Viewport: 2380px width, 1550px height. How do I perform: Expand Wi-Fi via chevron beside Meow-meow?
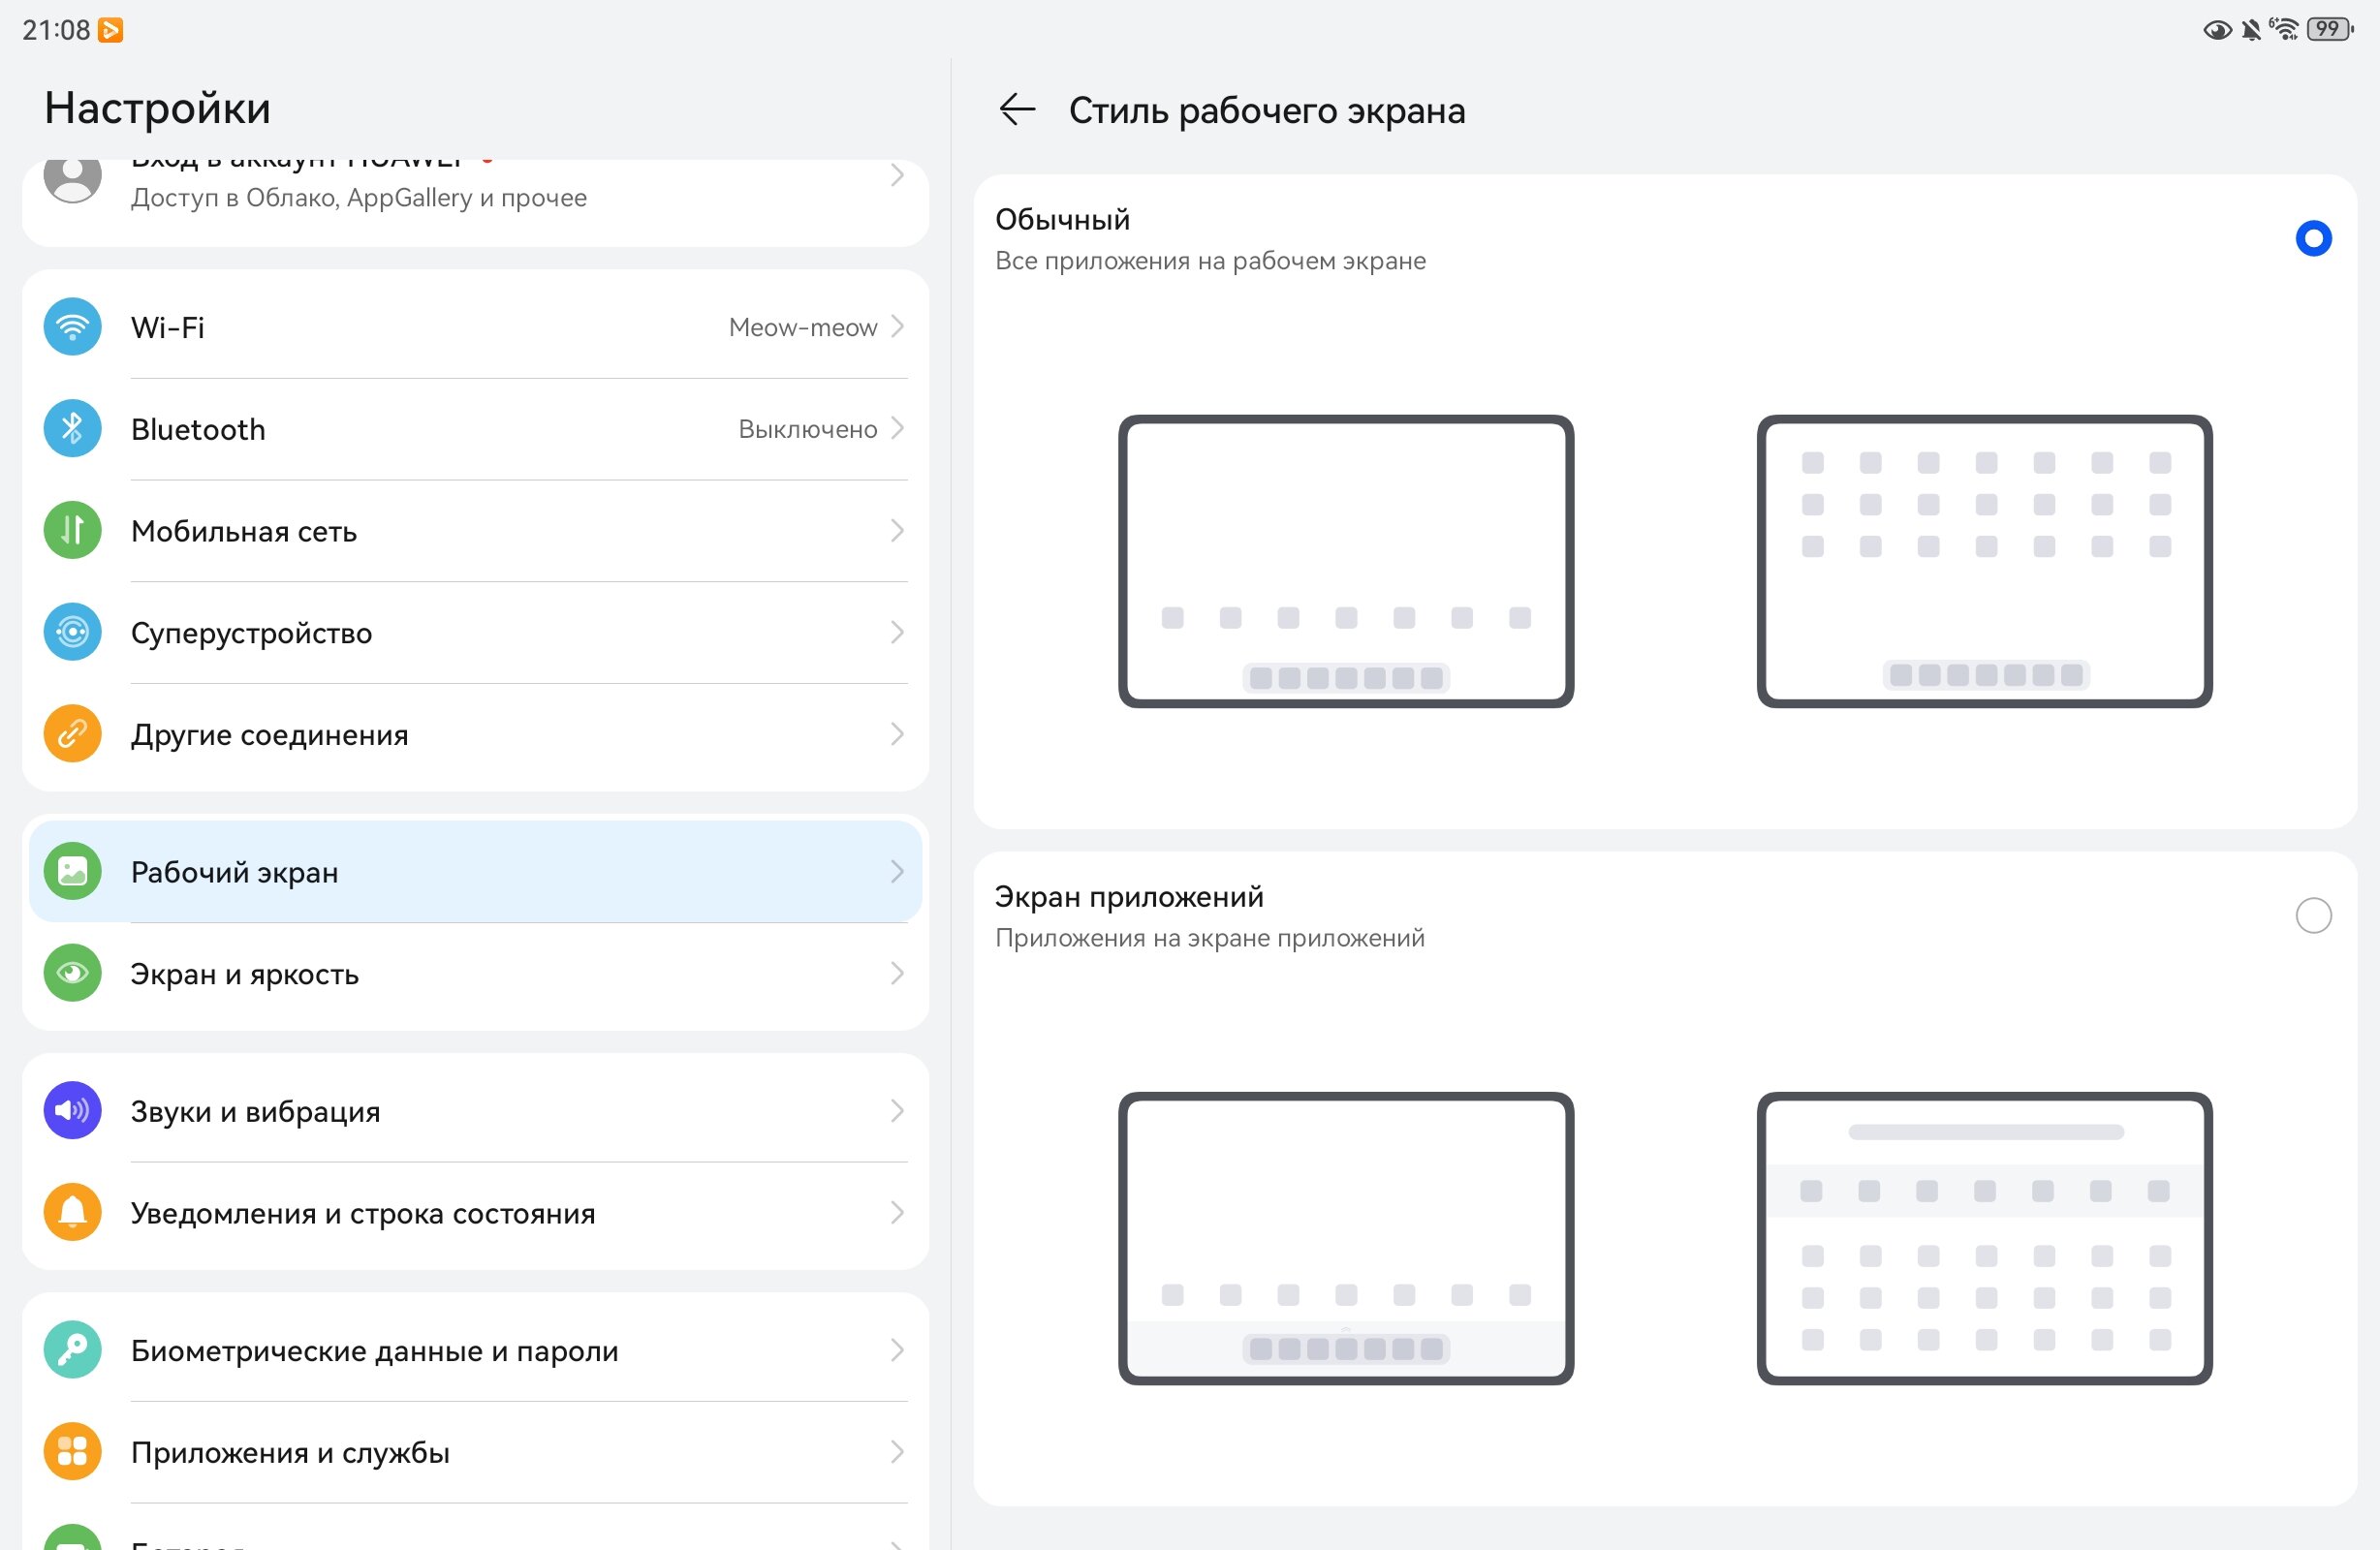[897, 327]
